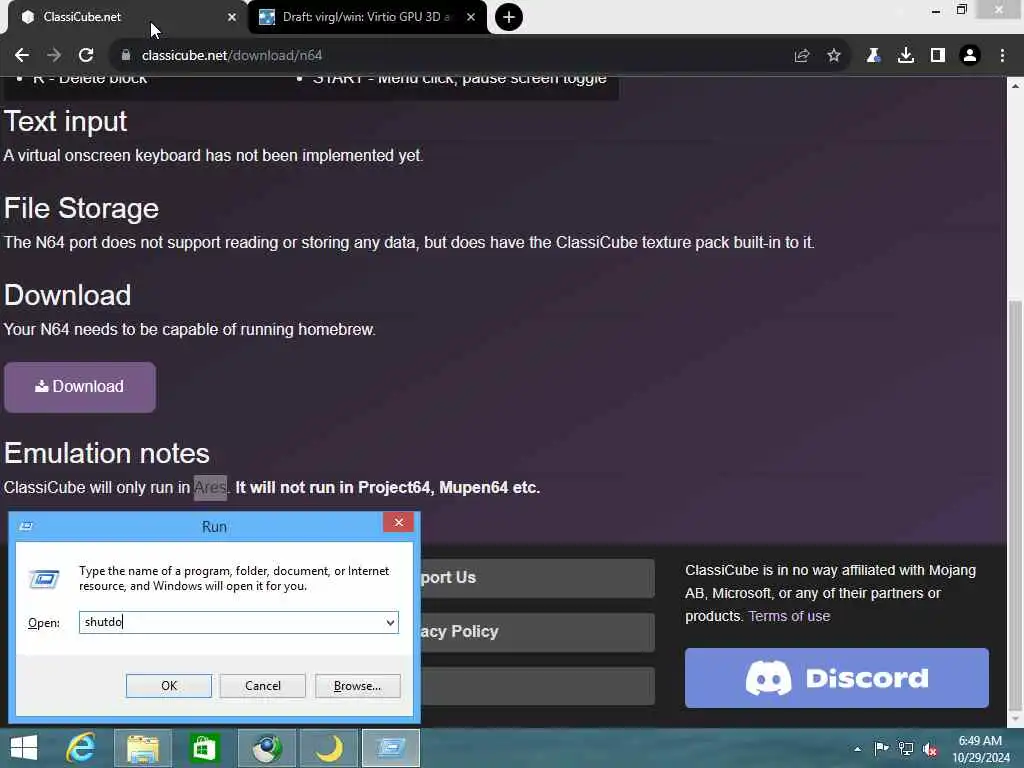1024x768 pixels.
Task: Click the taskbar clock showing 6:49 AM
Action: [x=980, y=749]
